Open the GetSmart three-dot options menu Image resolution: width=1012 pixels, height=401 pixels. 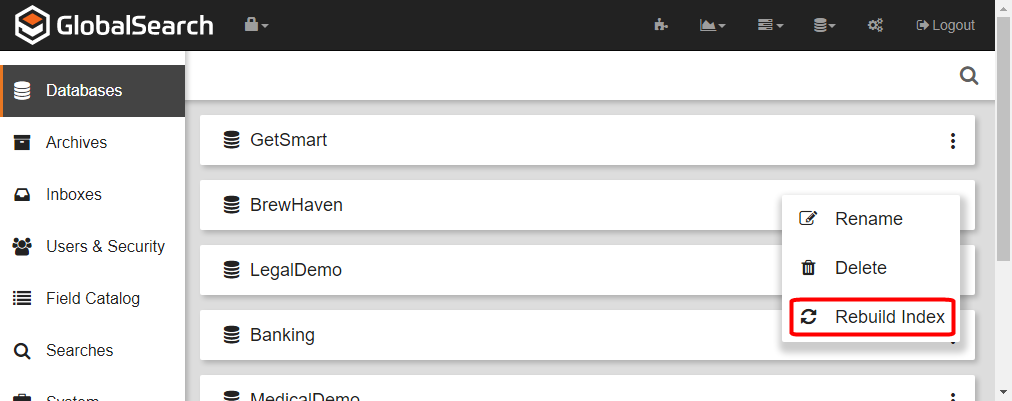(x=952, y=141)
